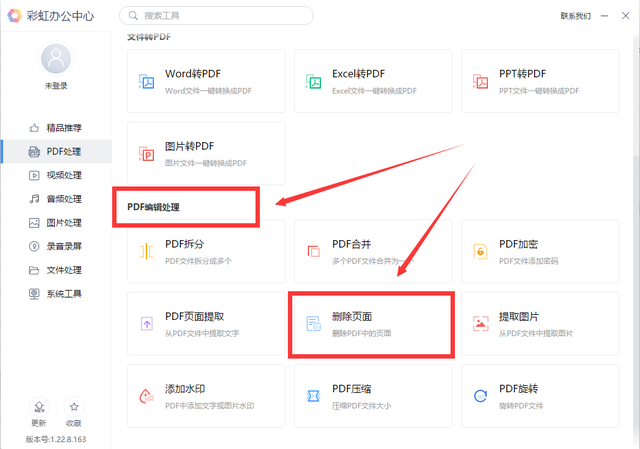
Task: Select the PDF拆分 split icon
Action: point(146,251)
